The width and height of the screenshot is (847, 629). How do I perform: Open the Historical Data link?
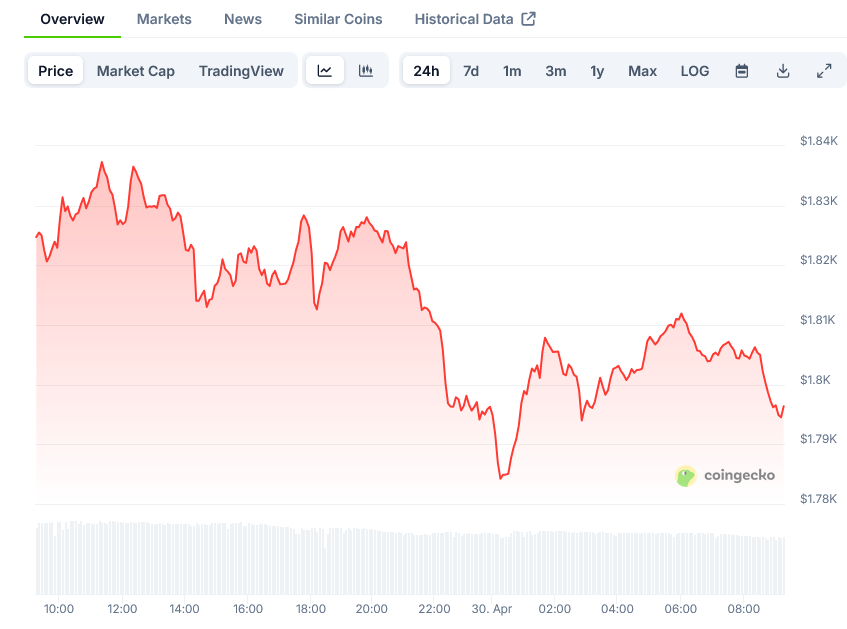(x=464, y=19)
